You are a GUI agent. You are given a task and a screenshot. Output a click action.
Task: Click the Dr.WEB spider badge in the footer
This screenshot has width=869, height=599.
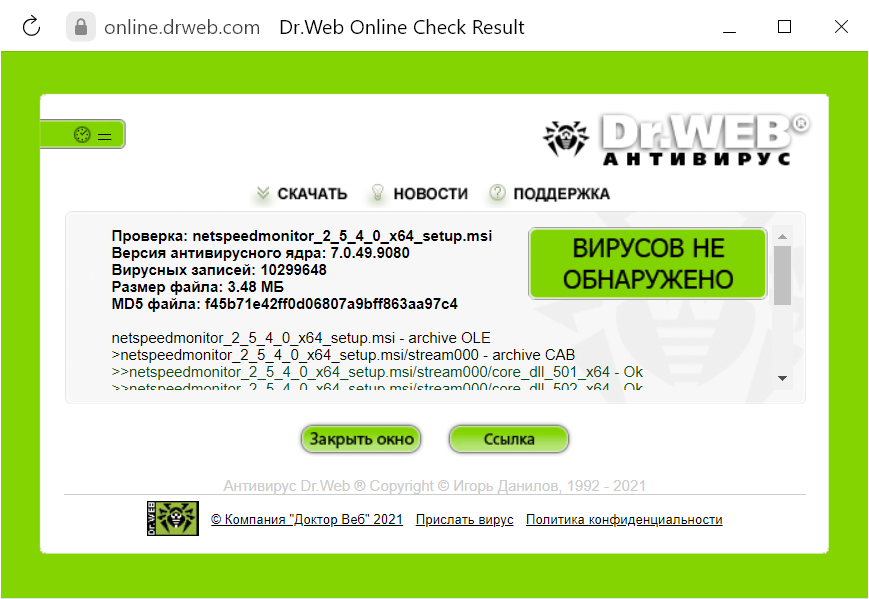173,518
